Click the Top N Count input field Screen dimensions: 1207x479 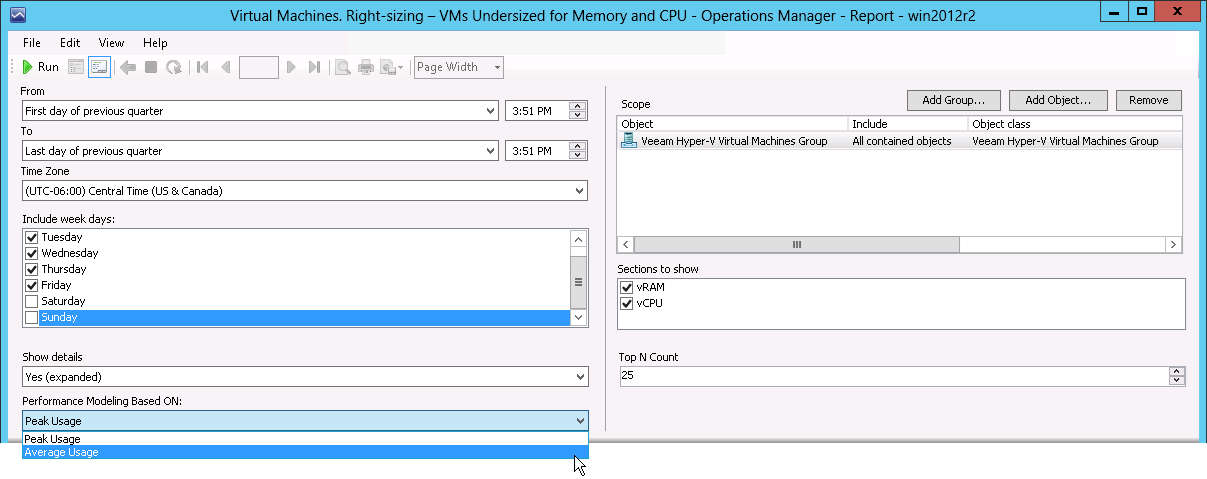point(894,376)
